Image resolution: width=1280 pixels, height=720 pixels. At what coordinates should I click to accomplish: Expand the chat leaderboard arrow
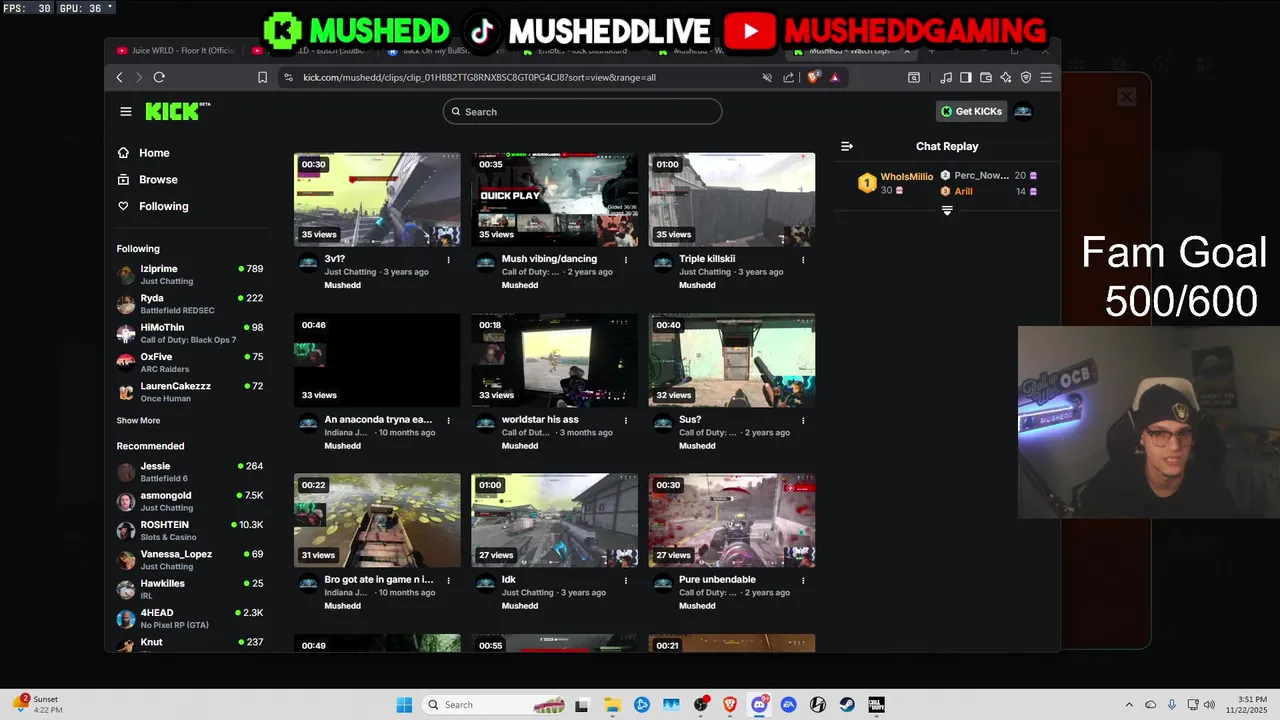click(947, 211)
